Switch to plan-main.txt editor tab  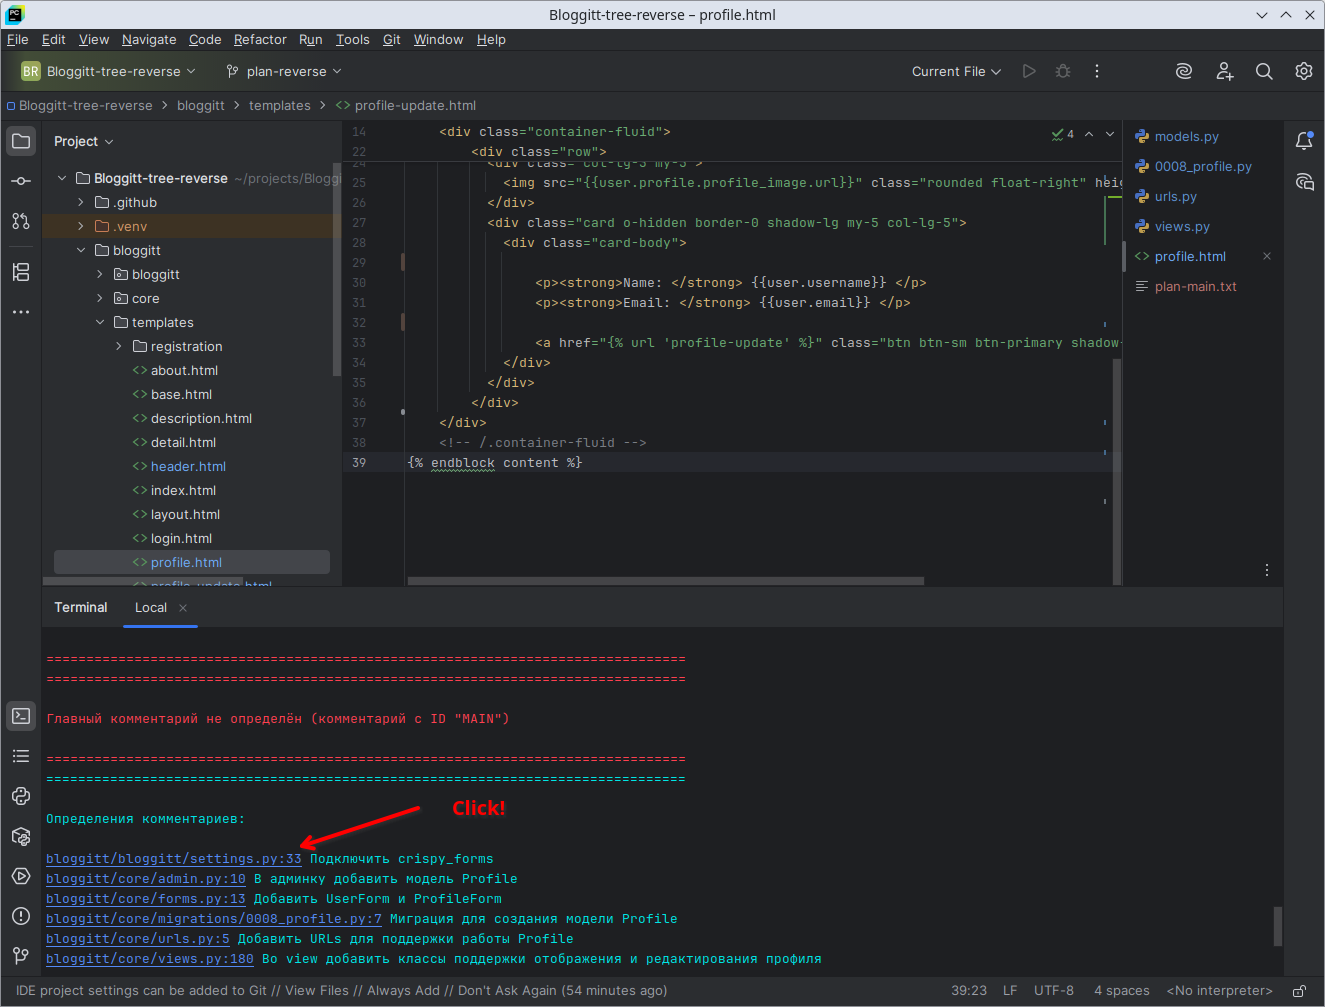click(x=1195, y=286)
